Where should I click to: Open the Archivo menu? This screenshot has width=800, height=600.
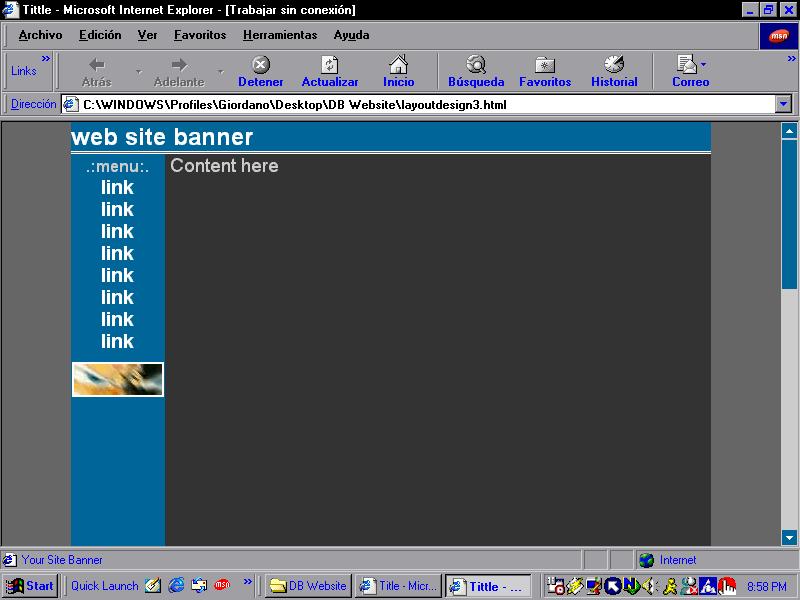pos(40,35)
